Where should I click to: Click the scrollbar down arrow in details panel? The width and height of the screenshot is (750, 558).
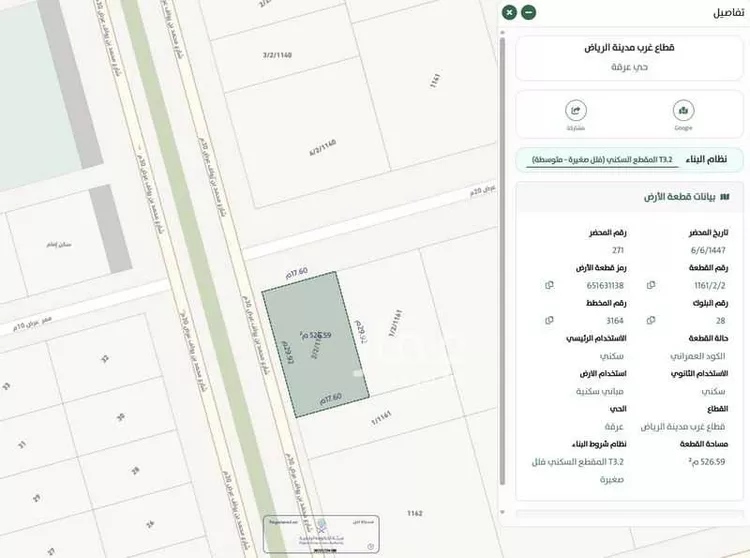[x=502, y=512]
